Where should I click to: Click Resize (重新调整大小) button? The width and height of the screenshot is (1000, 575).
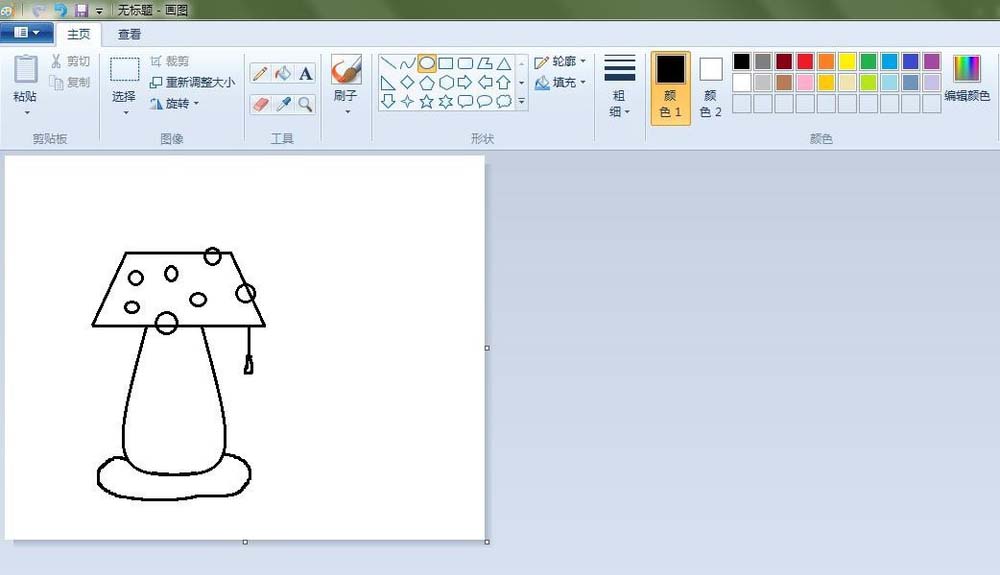193,82
